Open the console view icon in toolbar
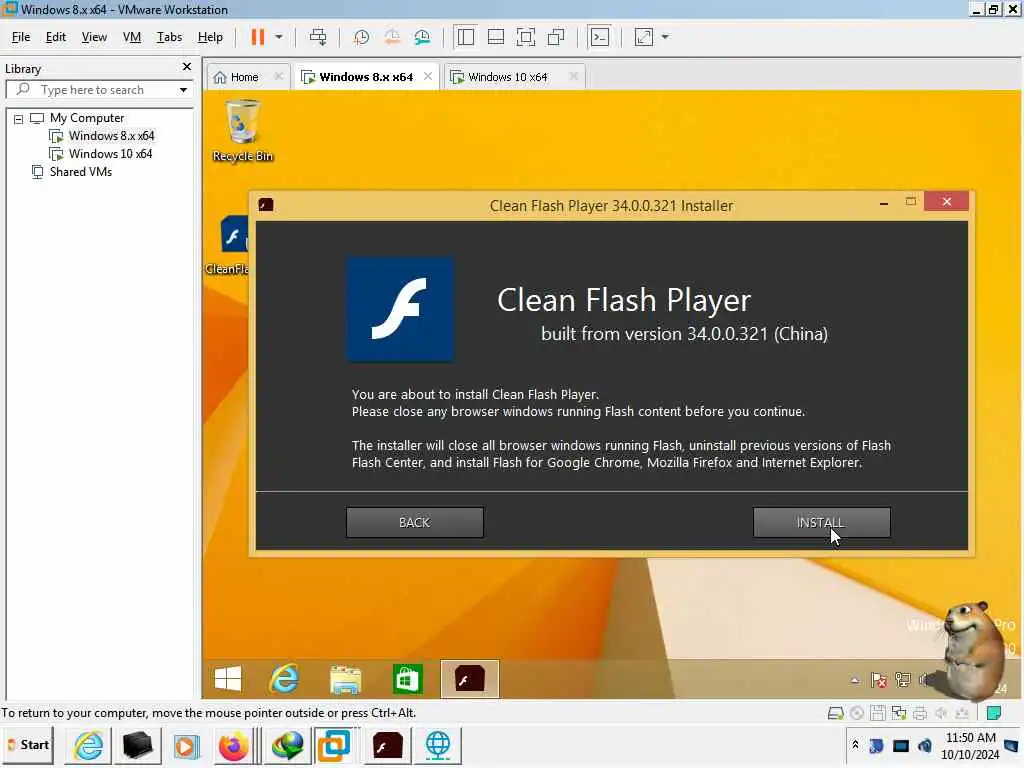The image size is (1024, 768). pyautogui.click(x=600, y=37)
